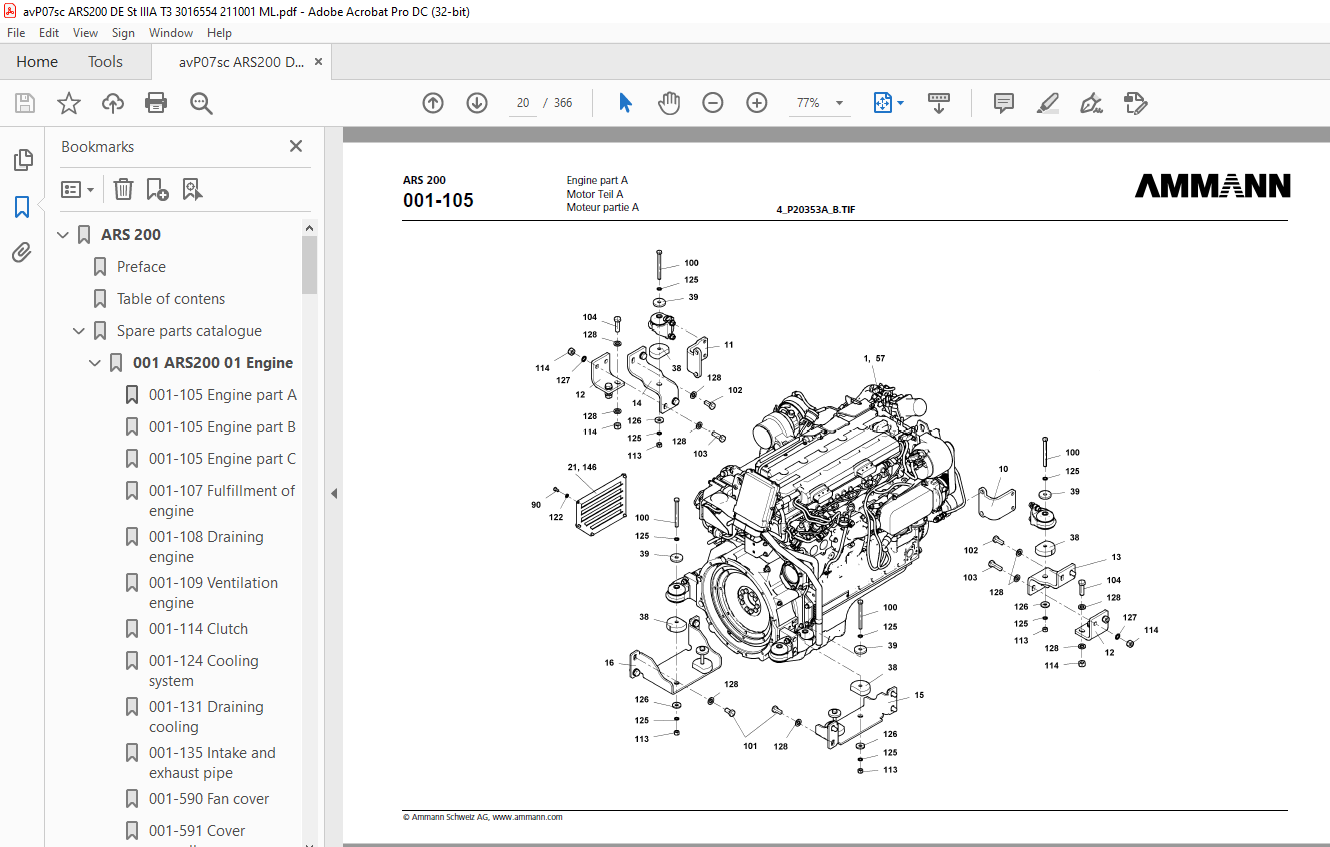
Task: Open the page thumbnails panel icon
Action: coord(22,160)
